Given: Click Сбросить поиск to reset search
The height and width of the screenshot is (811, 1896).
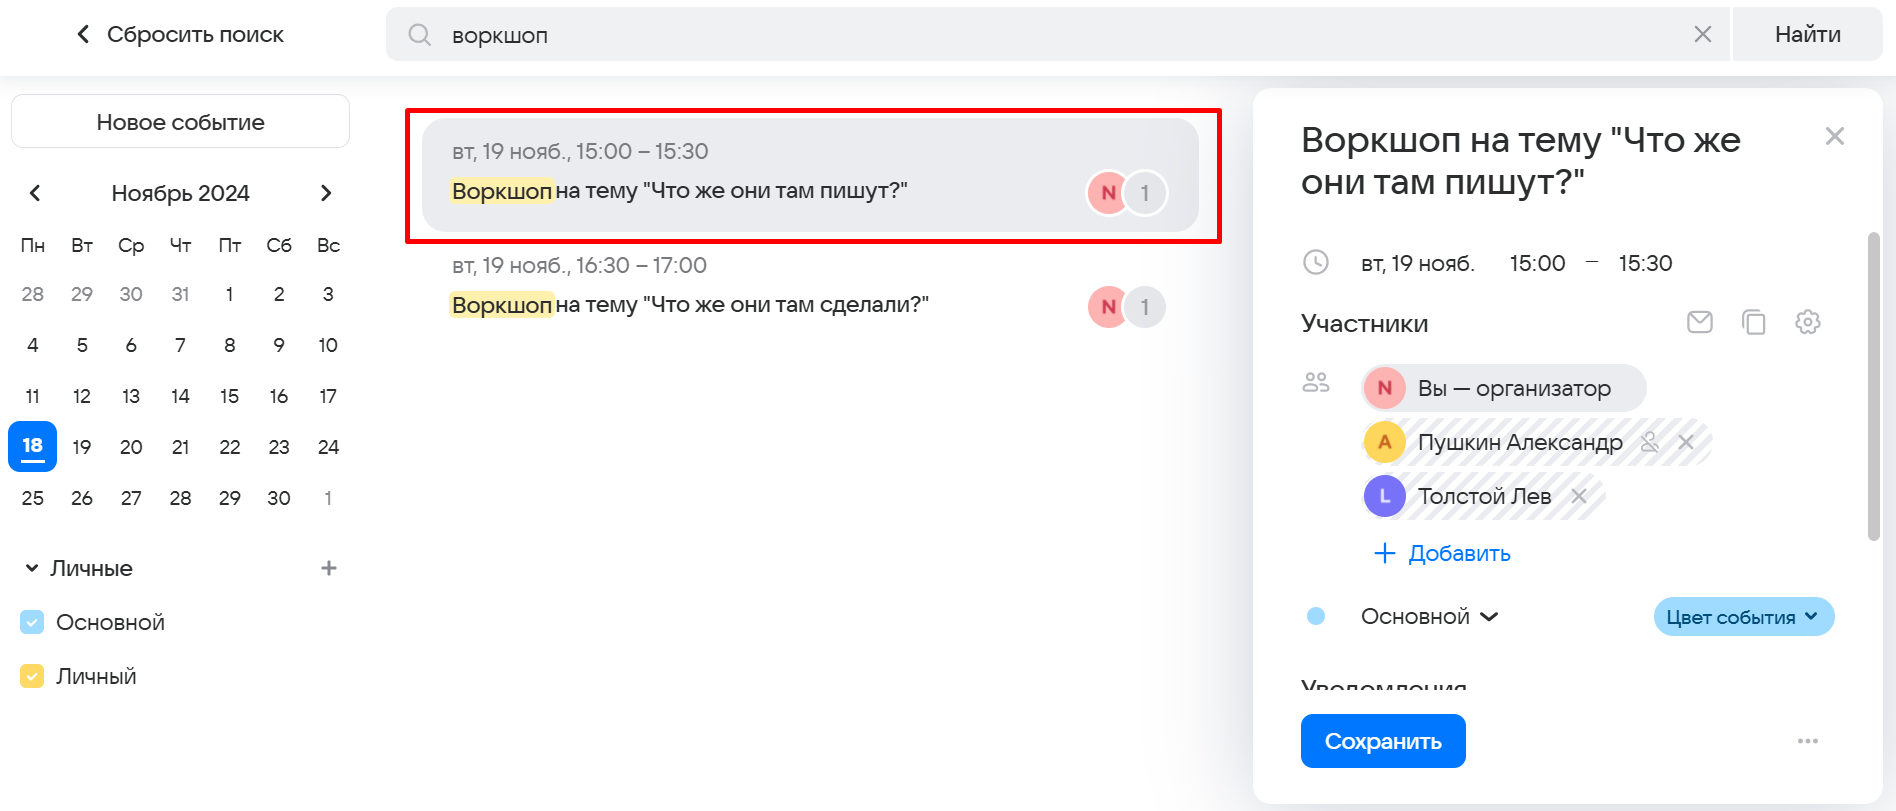Looking at the screenshot, I should pos(180,34).
